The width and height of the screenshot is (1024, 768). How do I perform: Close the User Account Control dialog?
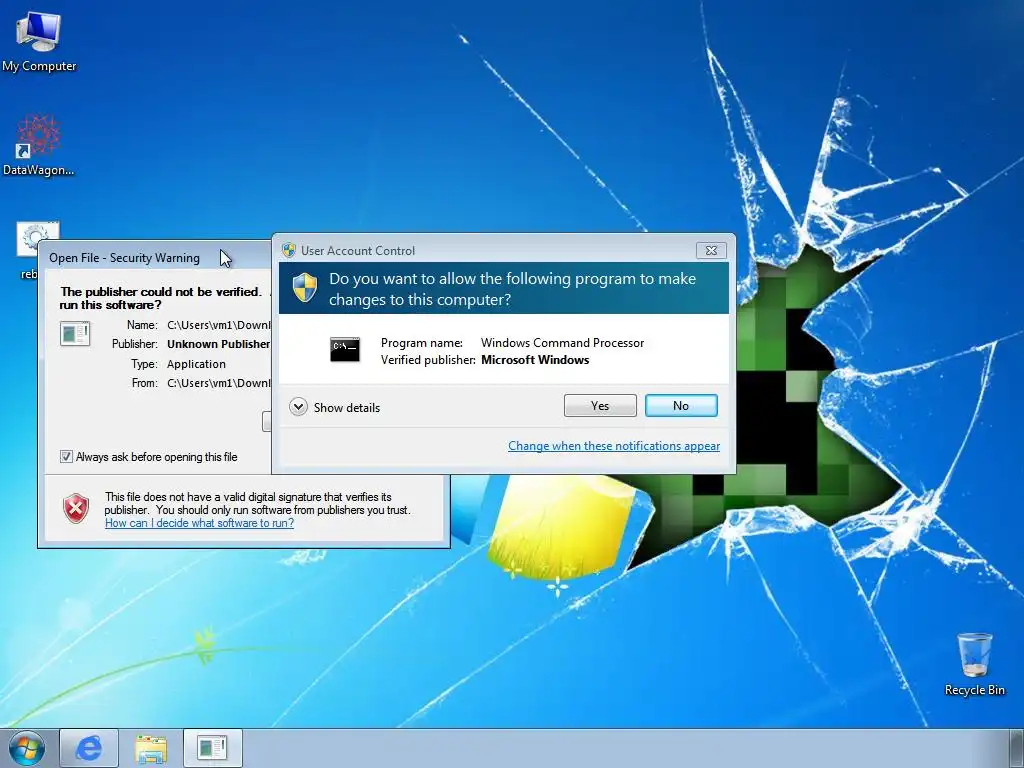tap(711, 250)
